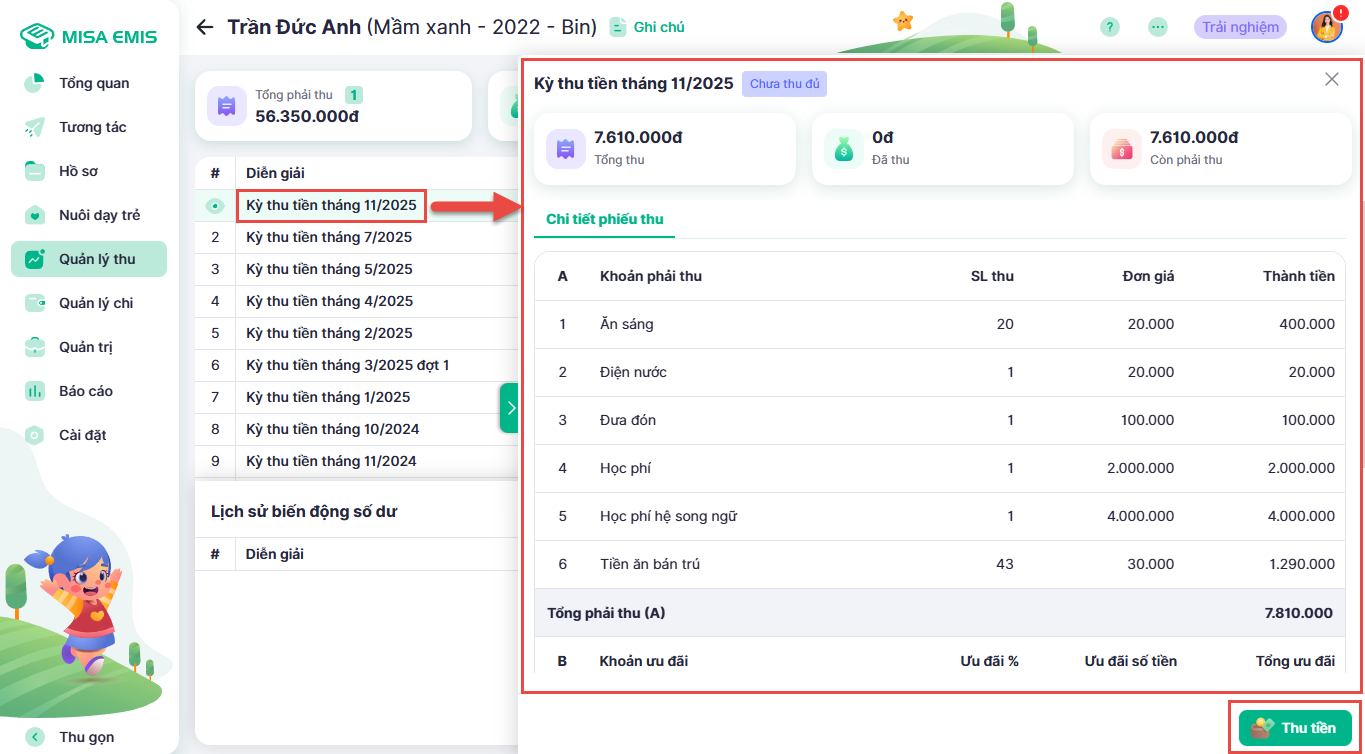Expand panel using green chevron handle
Viewport: 1365px width, 754px height.
[510, 408]
